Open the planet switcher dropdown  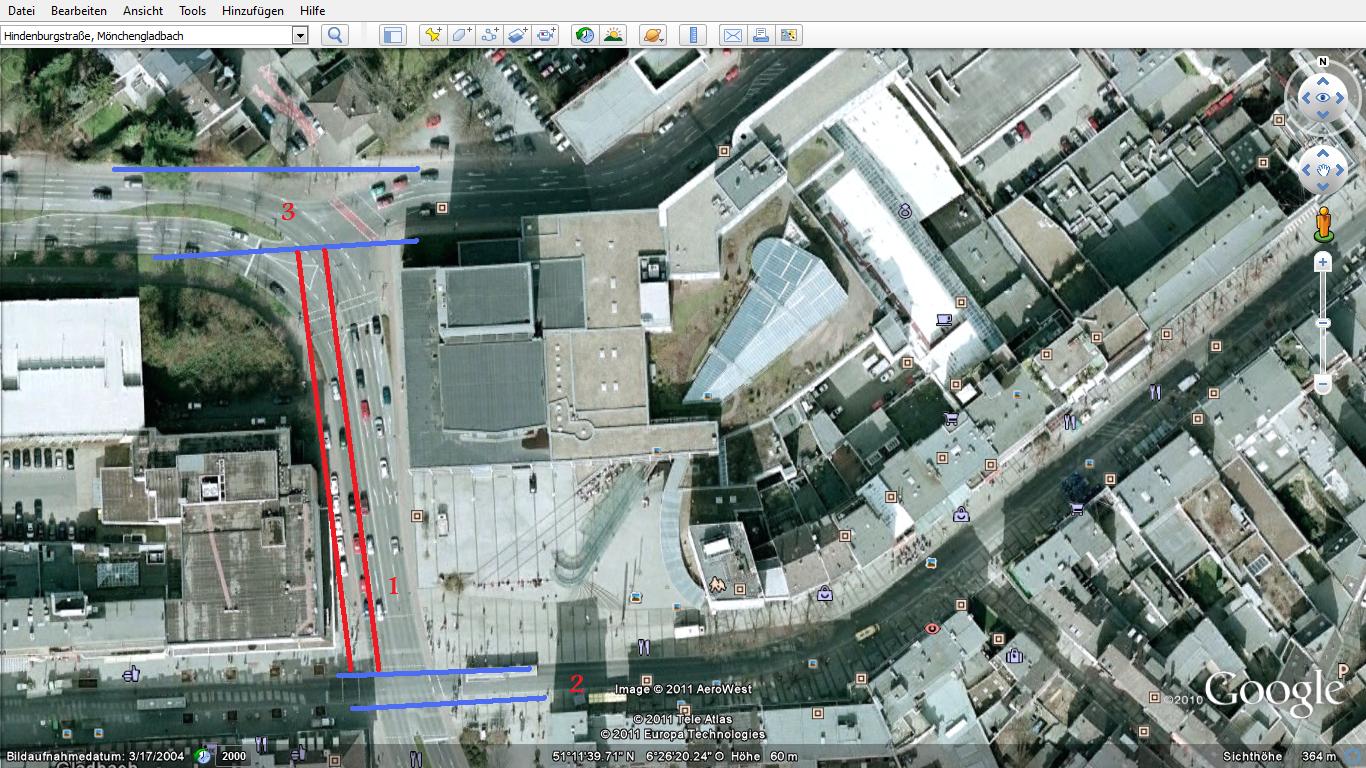tap(652, 35)
